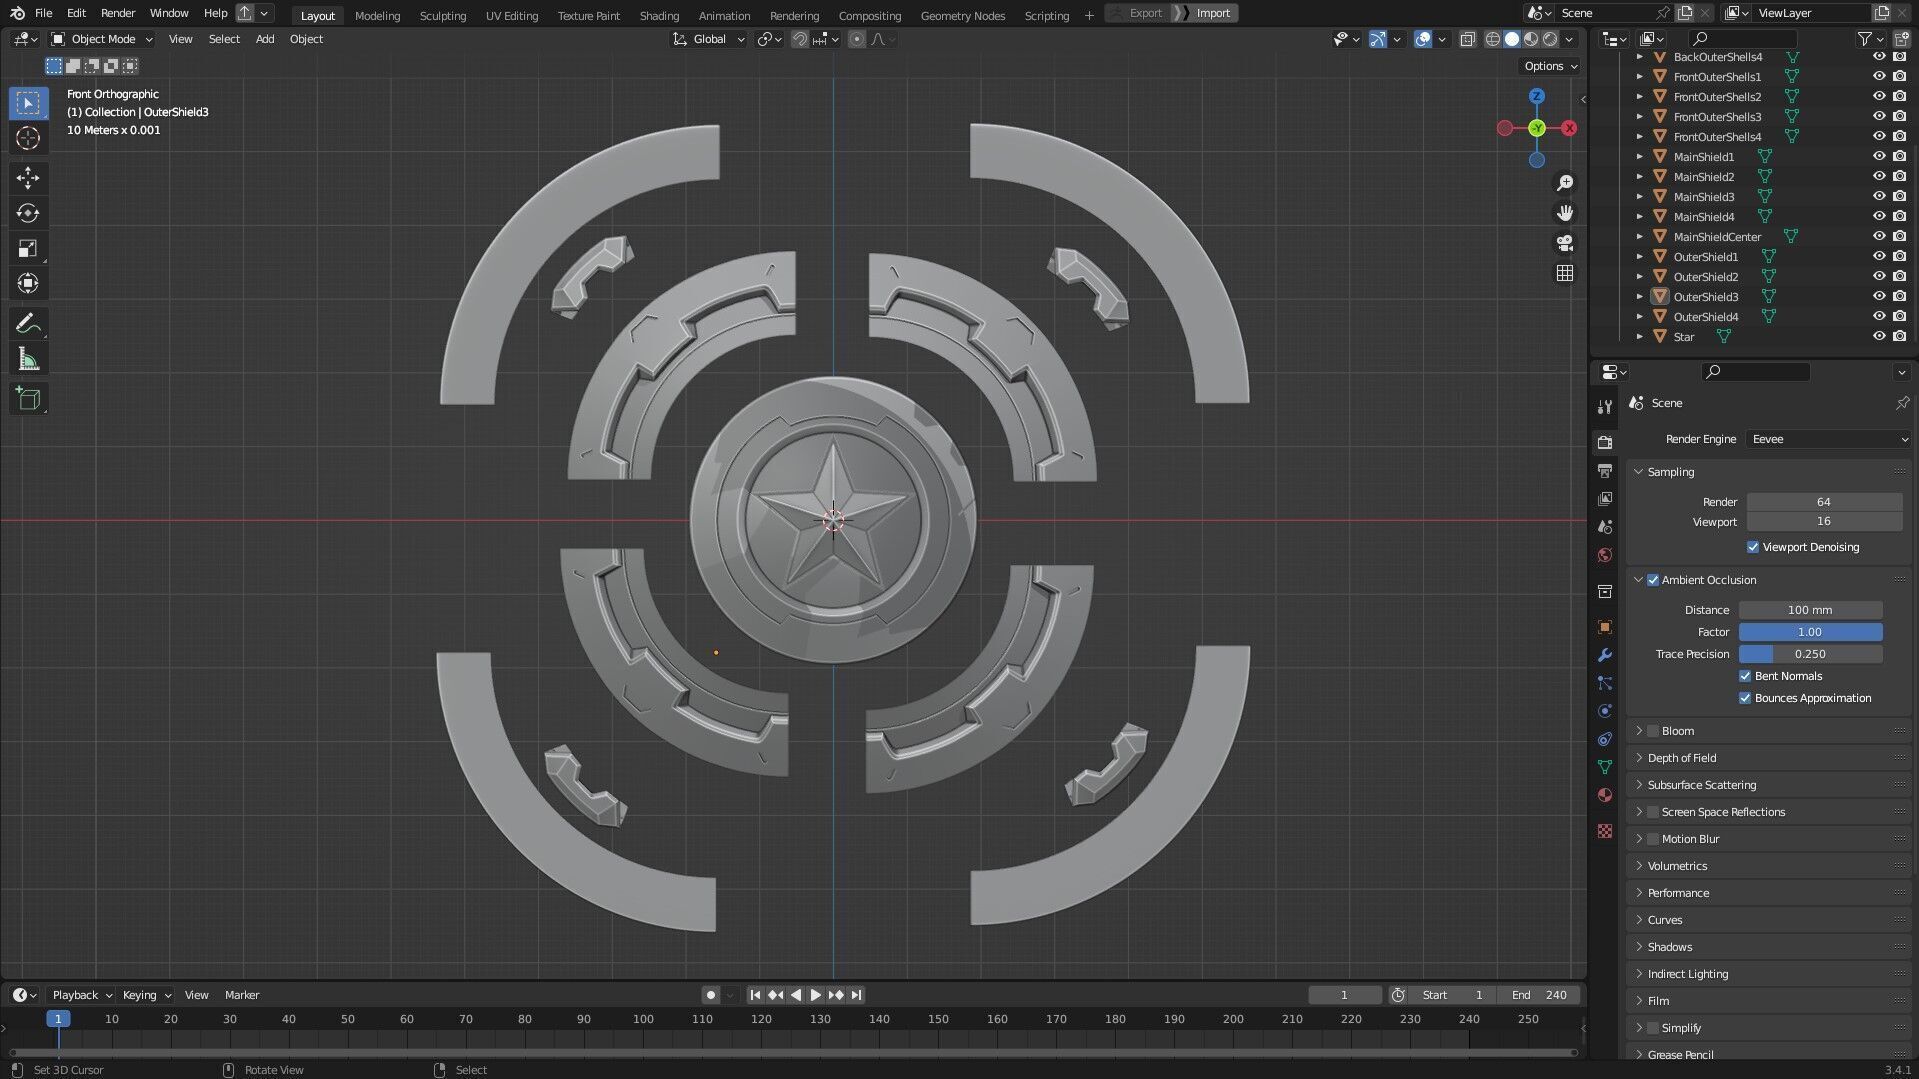Jump to the timeline end frame

(x=857, y=995)
